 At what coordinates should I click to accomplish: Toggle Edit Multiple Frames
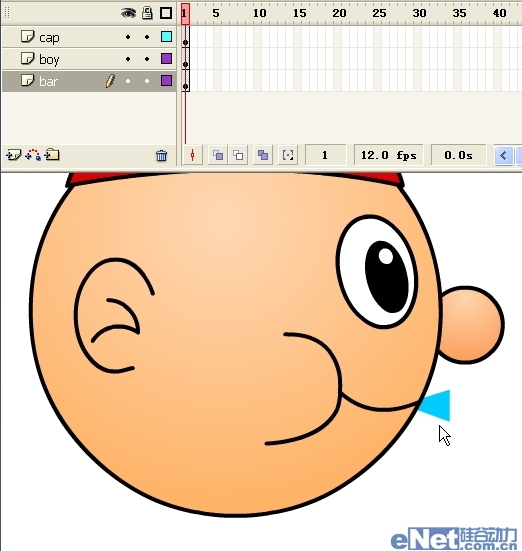click(x=263, y=155)
